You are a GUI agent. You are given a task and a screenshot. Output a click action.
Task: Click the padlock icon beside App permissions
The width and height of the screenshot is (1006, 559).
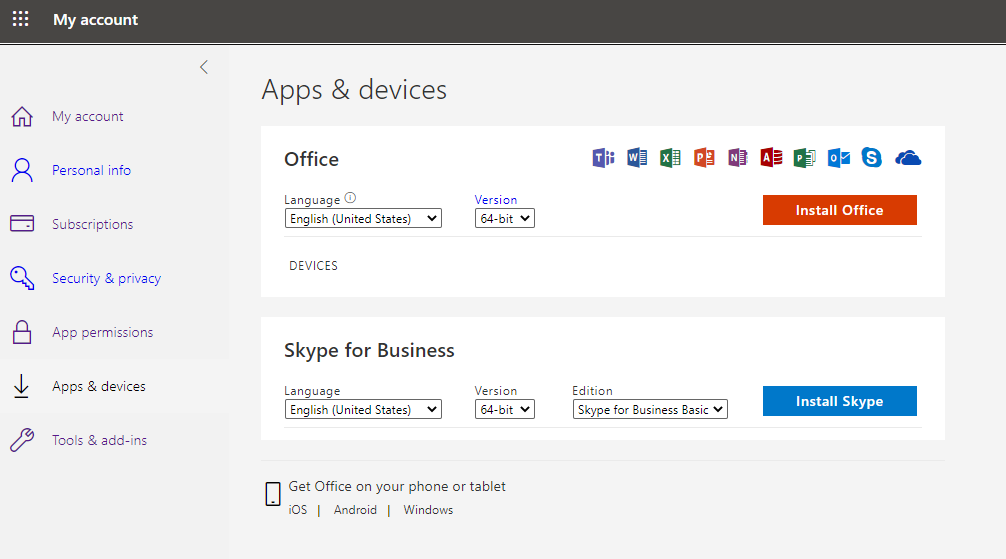[22, 332]
